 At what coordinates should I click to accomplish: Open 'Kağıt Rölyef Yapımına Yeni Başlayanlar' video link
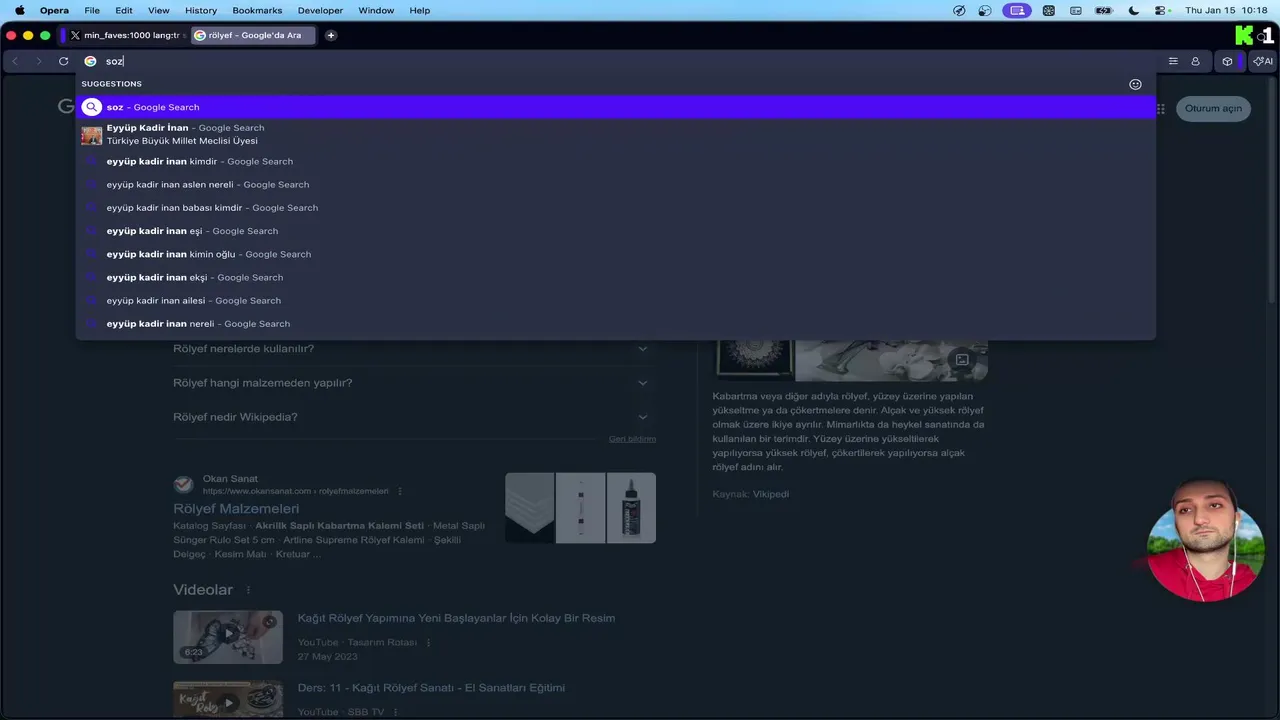pyautogui.click(x=456, y=618)
